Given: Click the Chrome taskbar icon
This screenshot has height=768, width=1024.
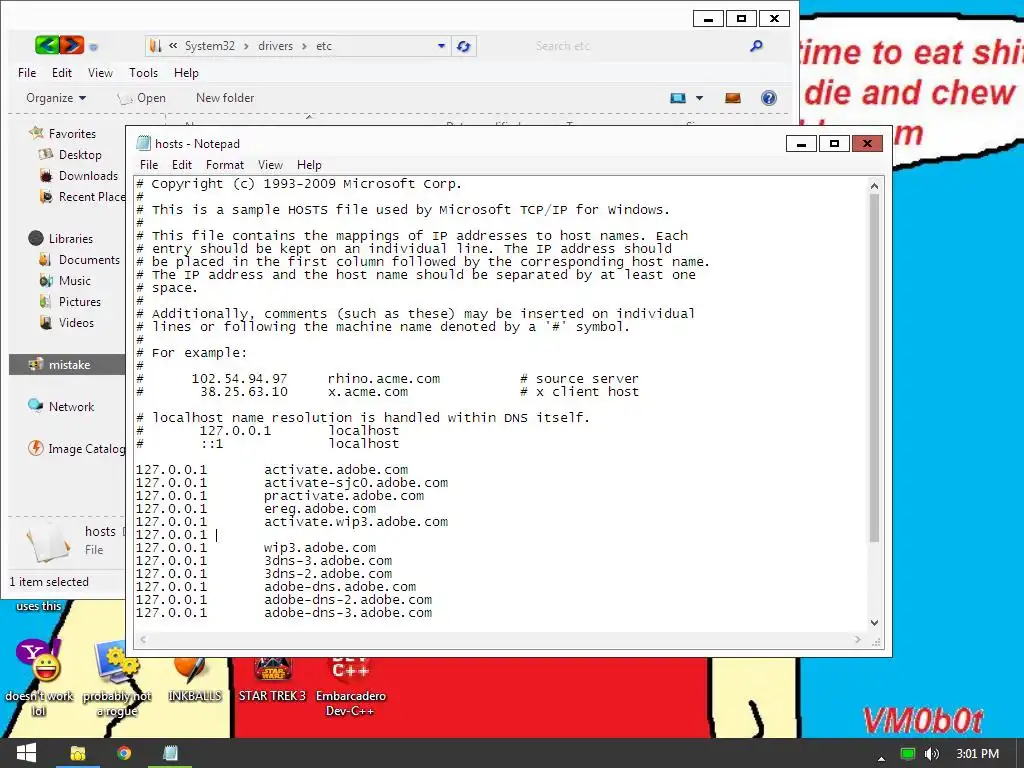Looking at the screenshot, I should click(x=124, y=753).
